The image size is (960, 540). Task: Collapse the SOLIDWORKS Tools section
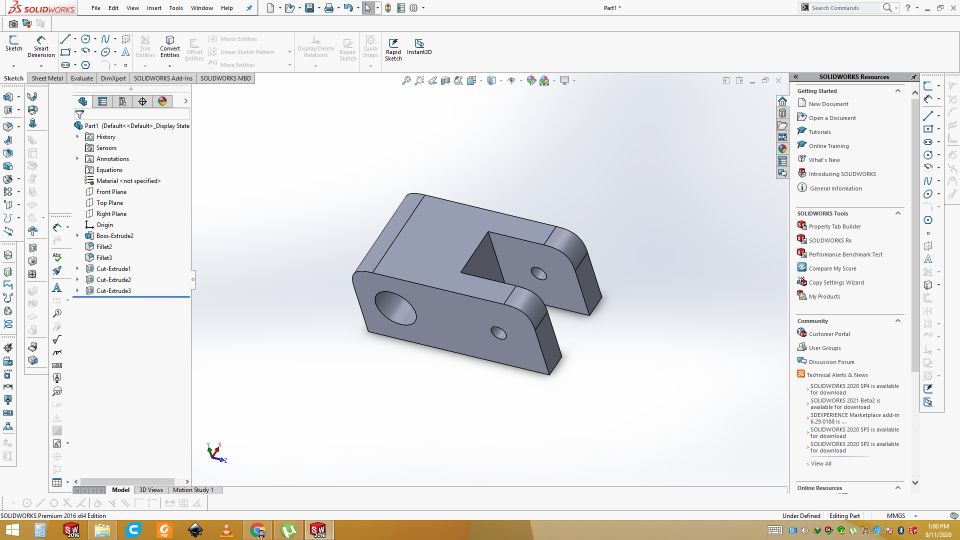898,213
